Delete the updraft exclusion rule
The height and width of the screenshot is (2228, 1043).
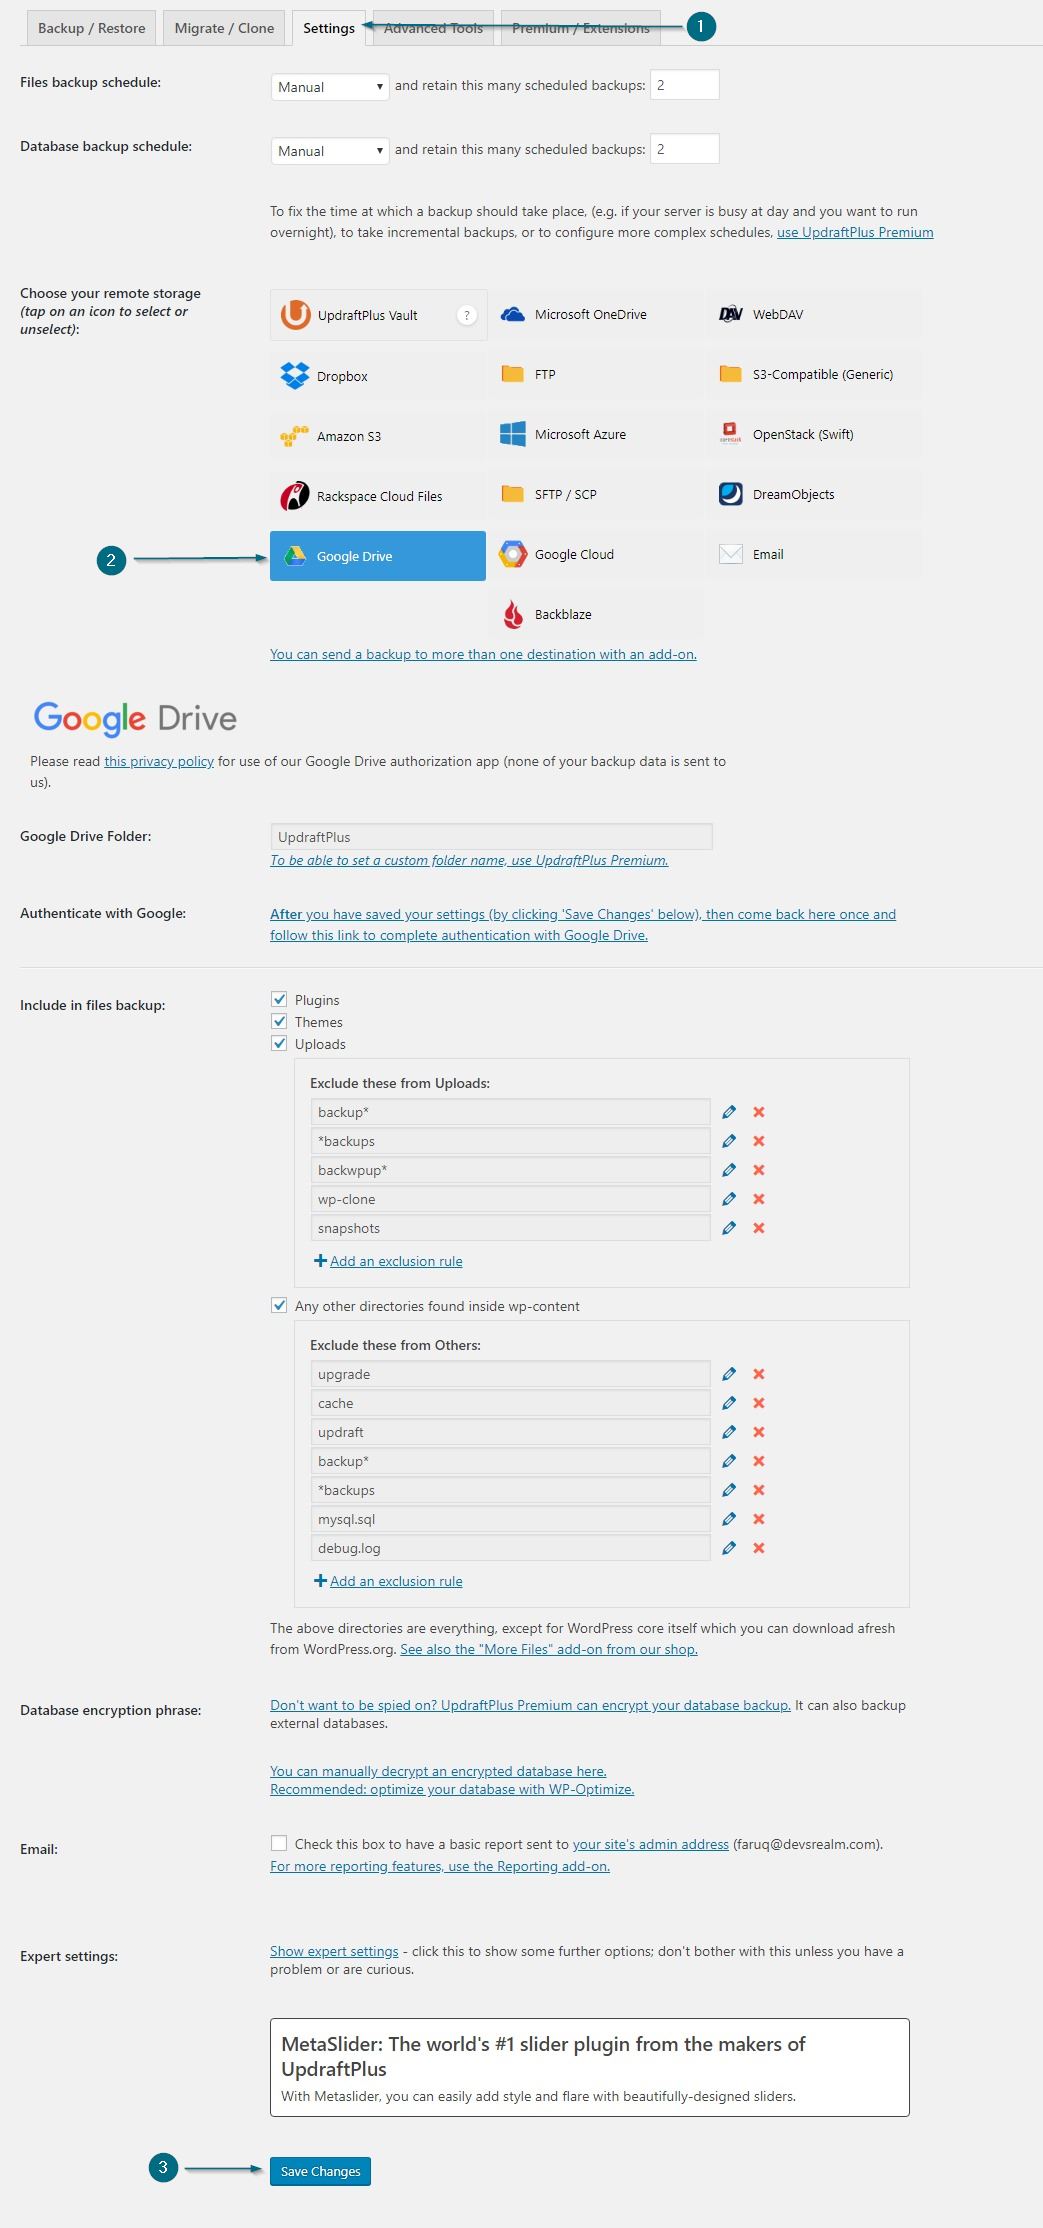coord(759,1432)
